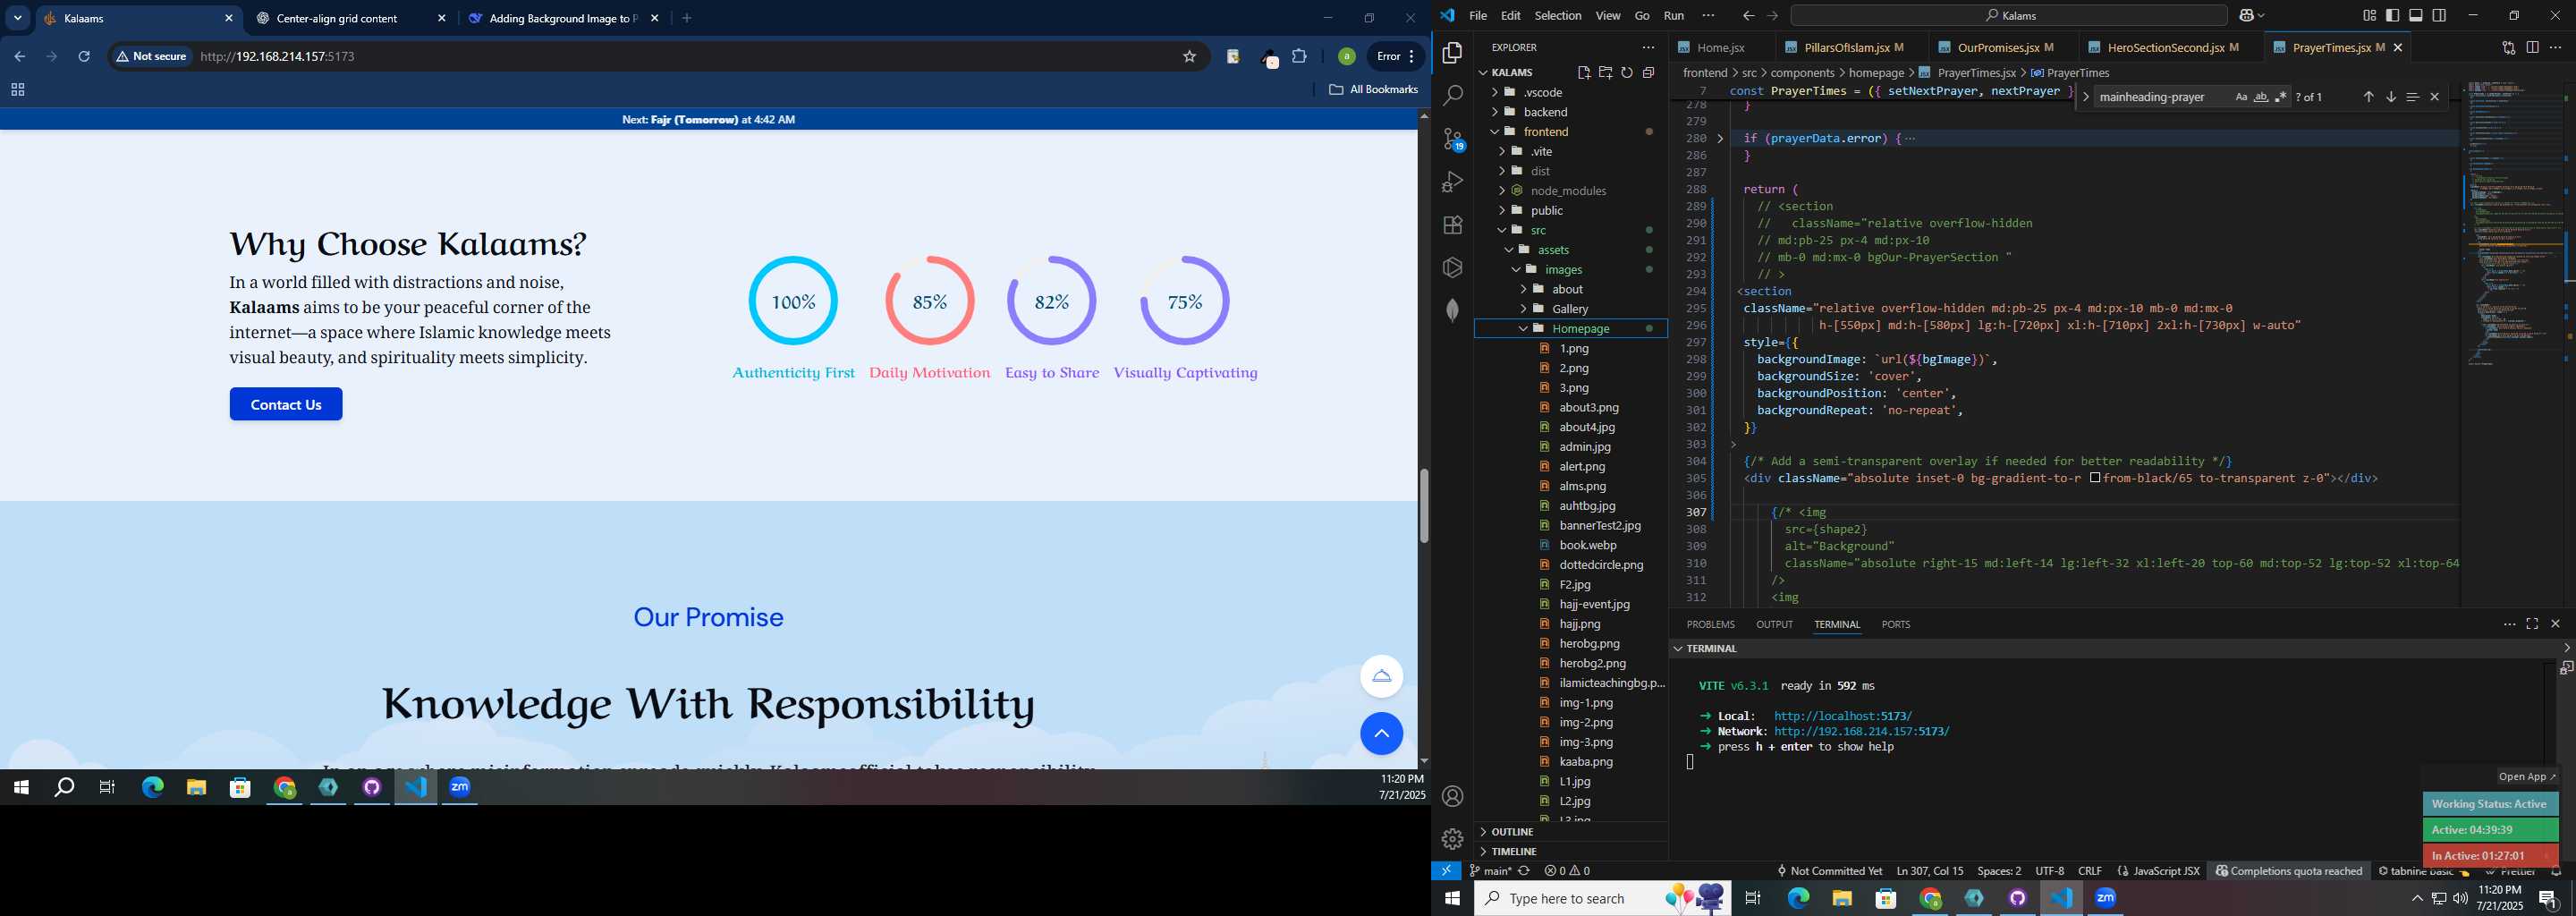Expand the backend folder
Screen dimensions: 2576x916
click(x=1570, y=112)
